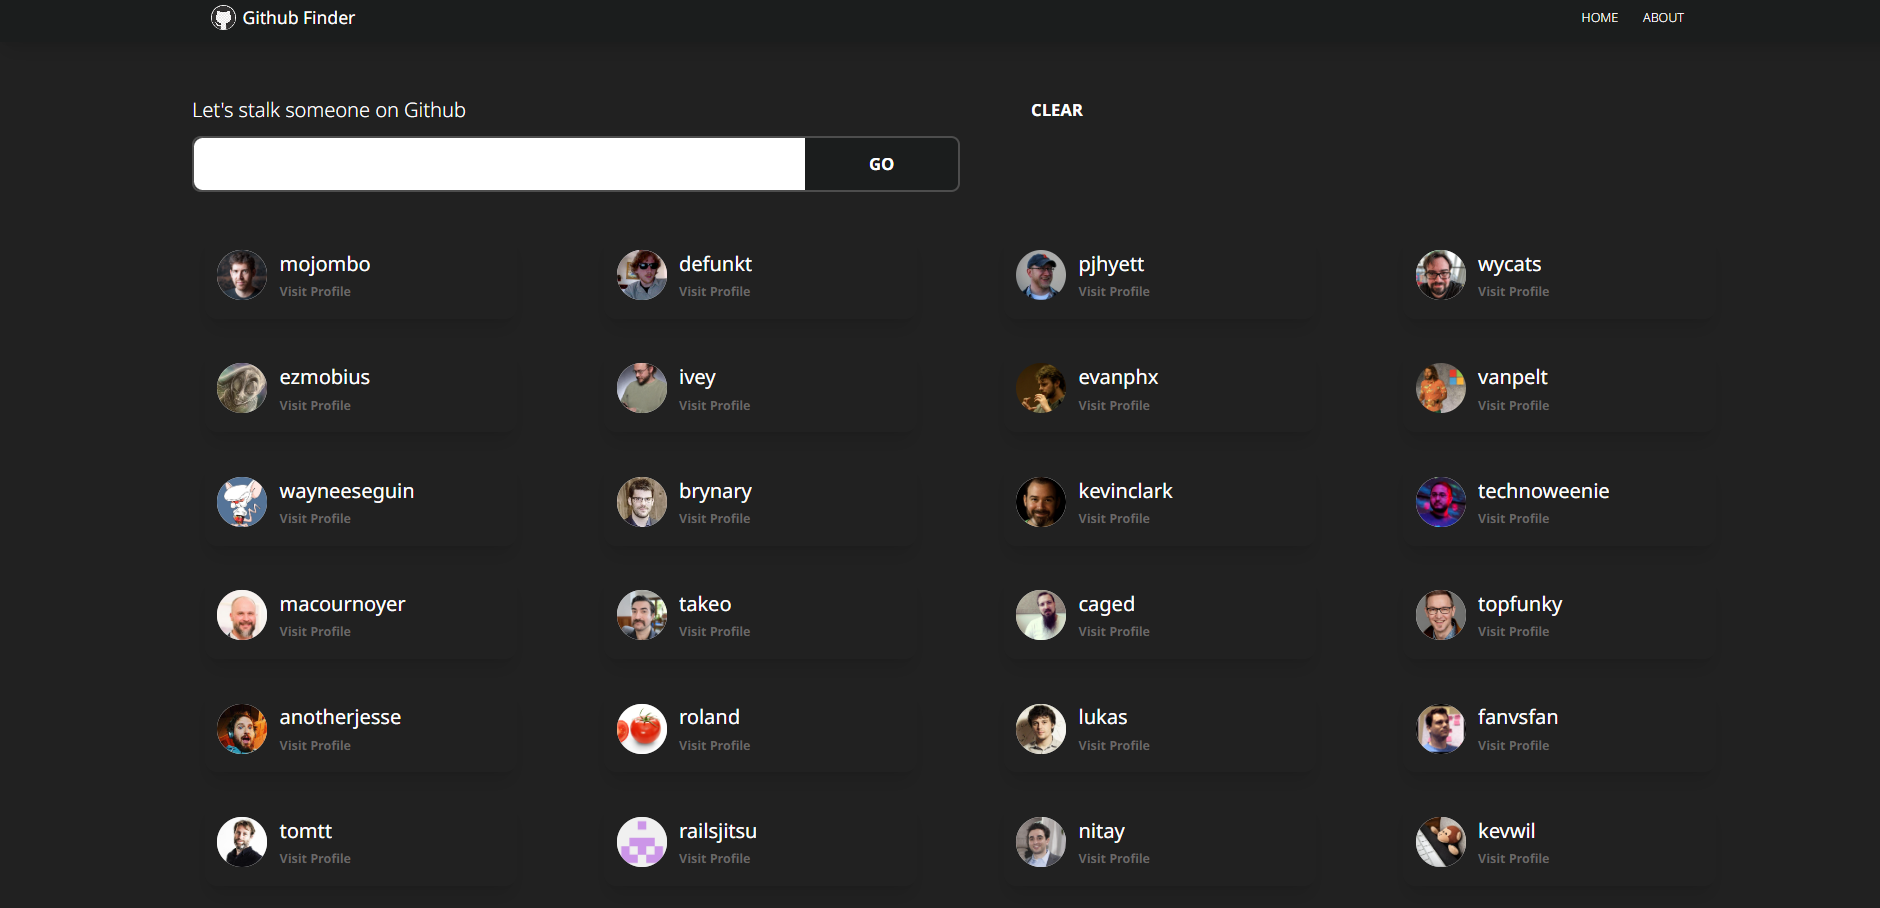Go to takeo's Visit Profile link

(x=714, y=632)
